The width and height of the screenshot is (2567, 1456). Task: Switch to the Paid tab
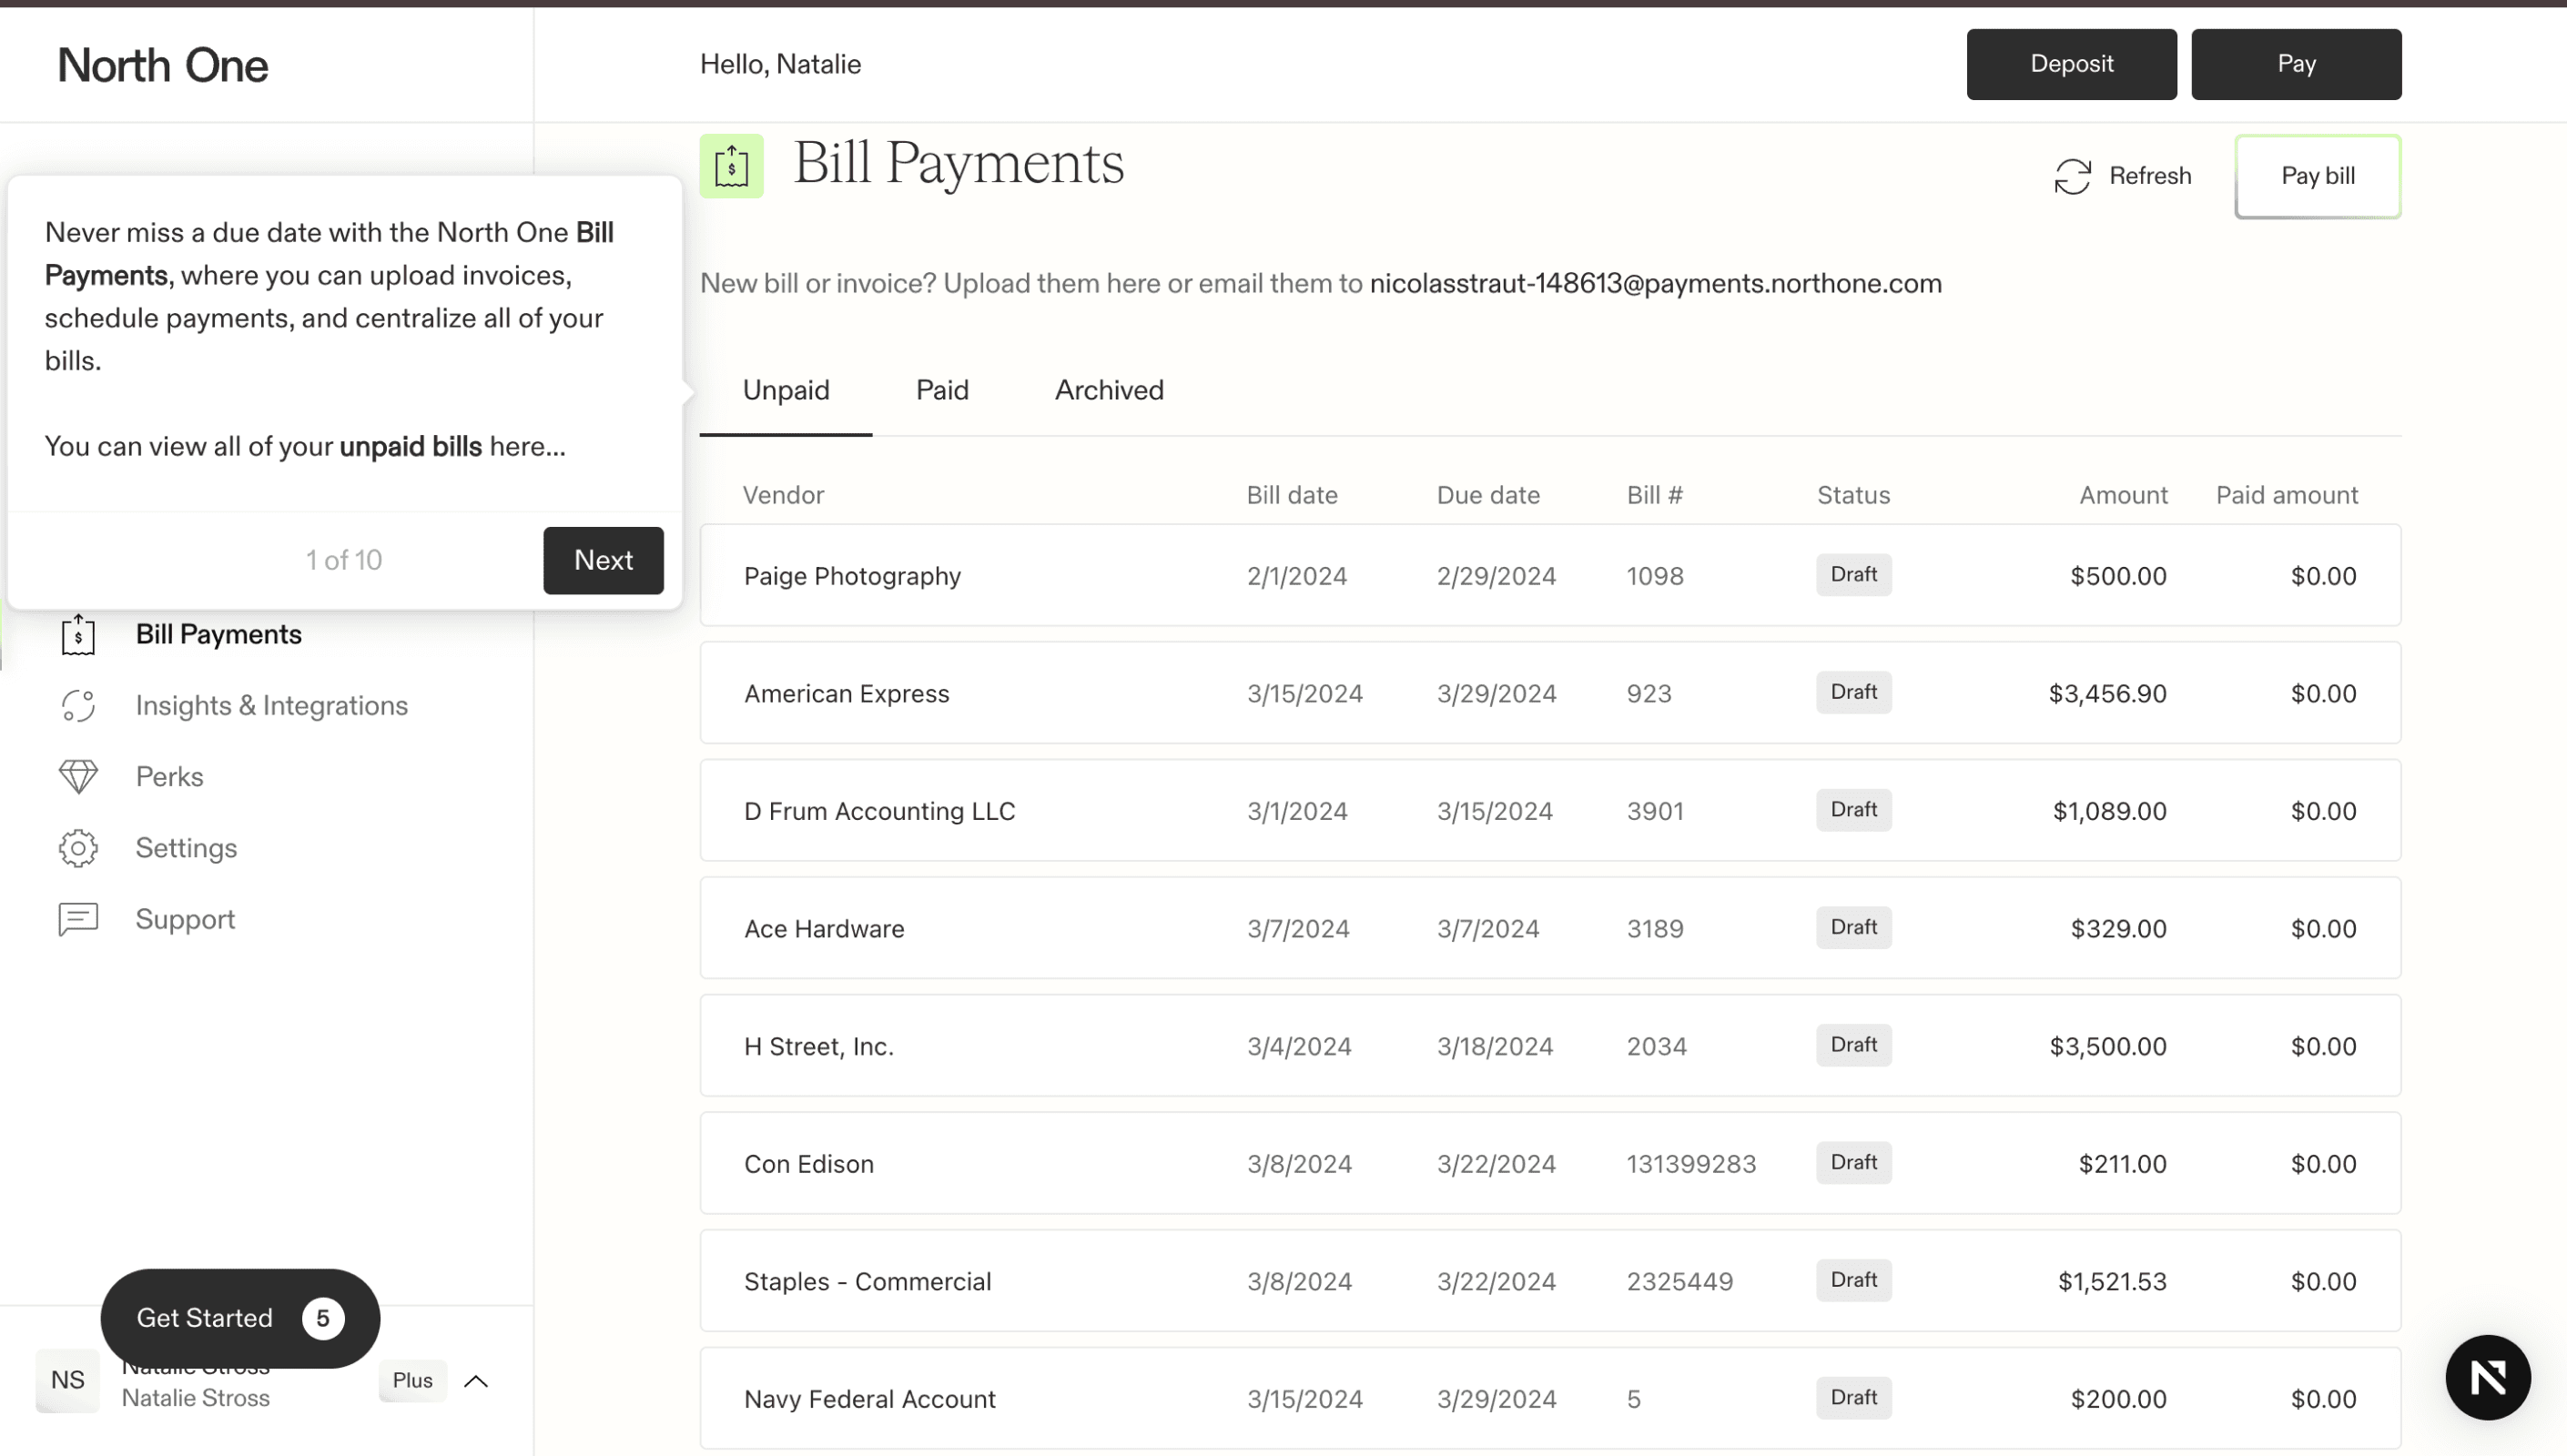942,390
